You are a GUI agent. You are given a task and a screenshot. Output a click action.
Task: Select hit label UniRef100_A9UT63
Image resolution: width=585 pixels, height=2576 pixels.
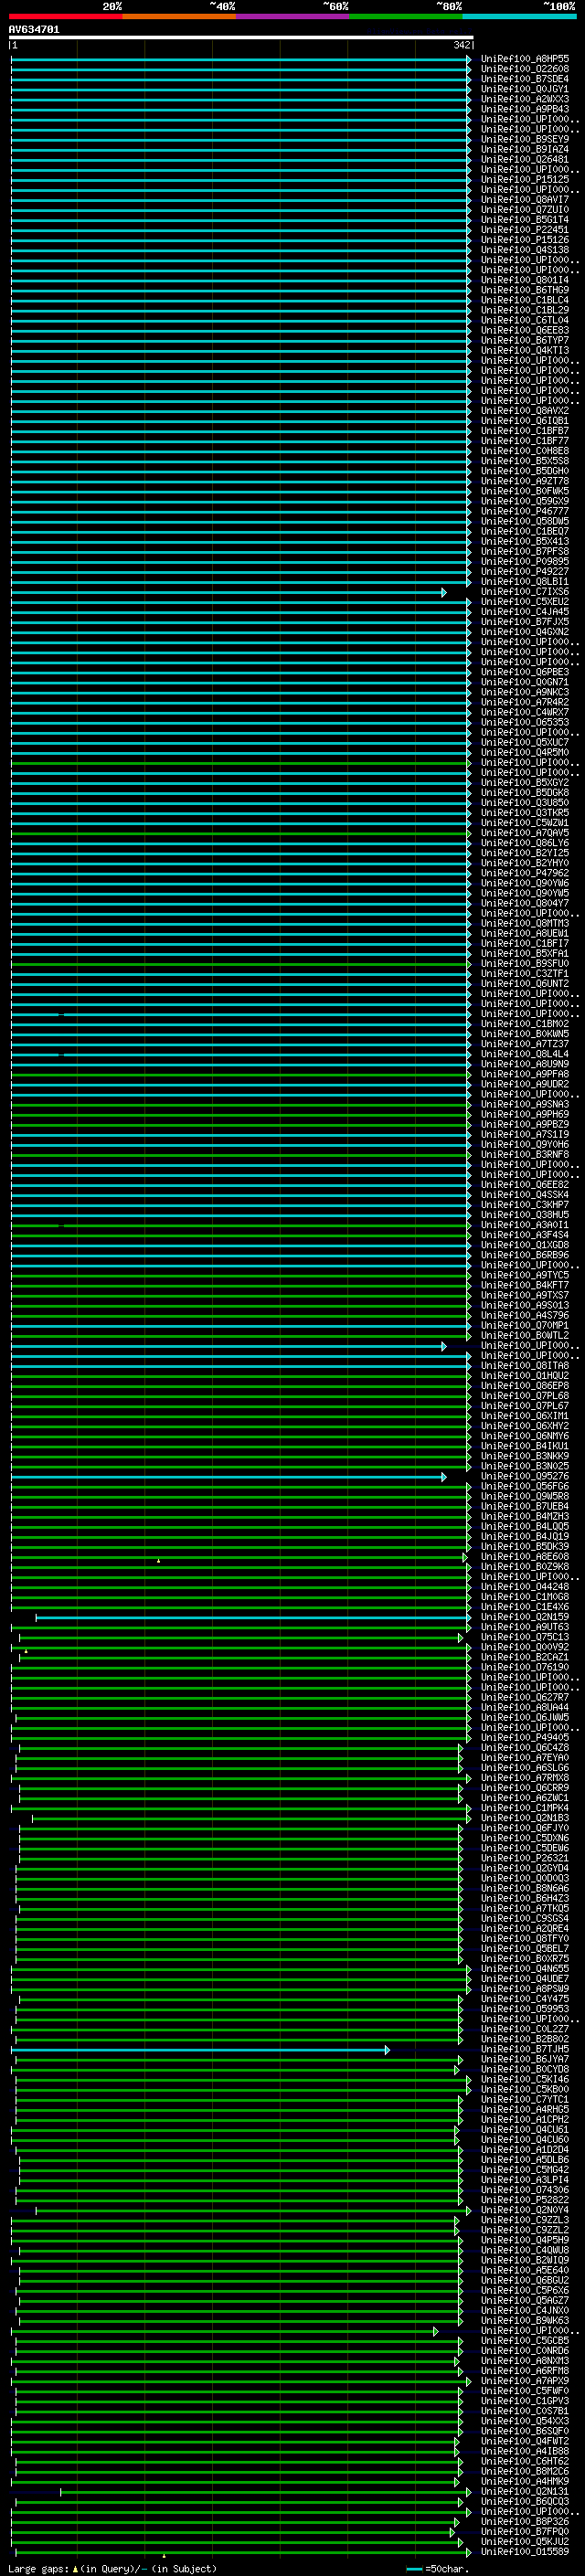(x=525, y=1627)
